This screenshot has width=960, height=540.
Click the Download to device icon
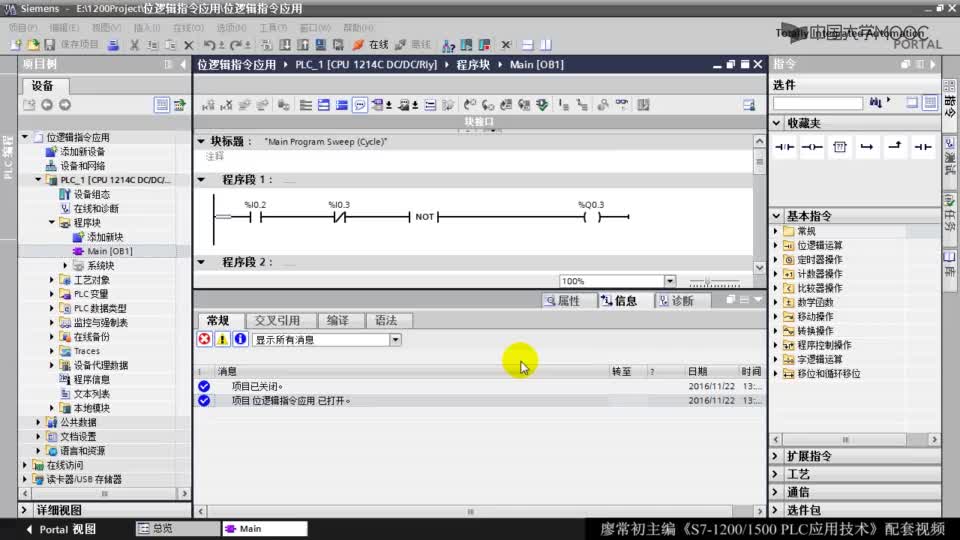tap(285, 45)
